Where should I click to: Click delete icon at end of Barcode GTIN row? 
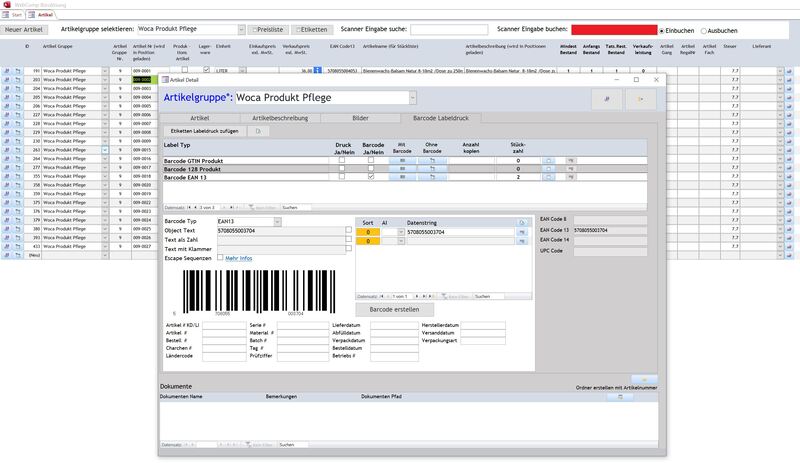[571, 160]
